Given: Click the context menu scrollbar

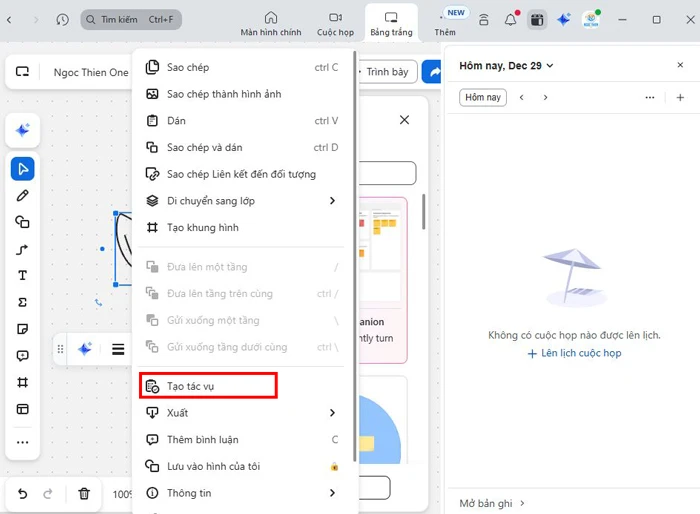Looking at the screenshot, I should tap(355, 256).
